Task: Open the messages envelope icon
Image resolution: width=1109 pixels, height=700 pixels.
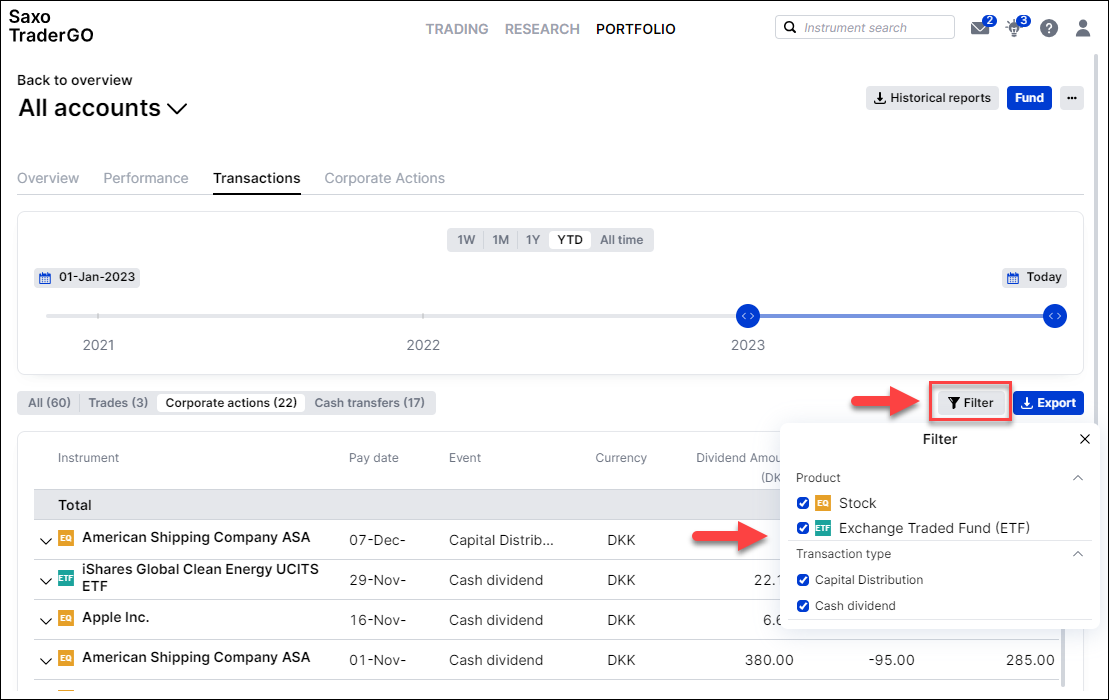Action: point(980,28)
